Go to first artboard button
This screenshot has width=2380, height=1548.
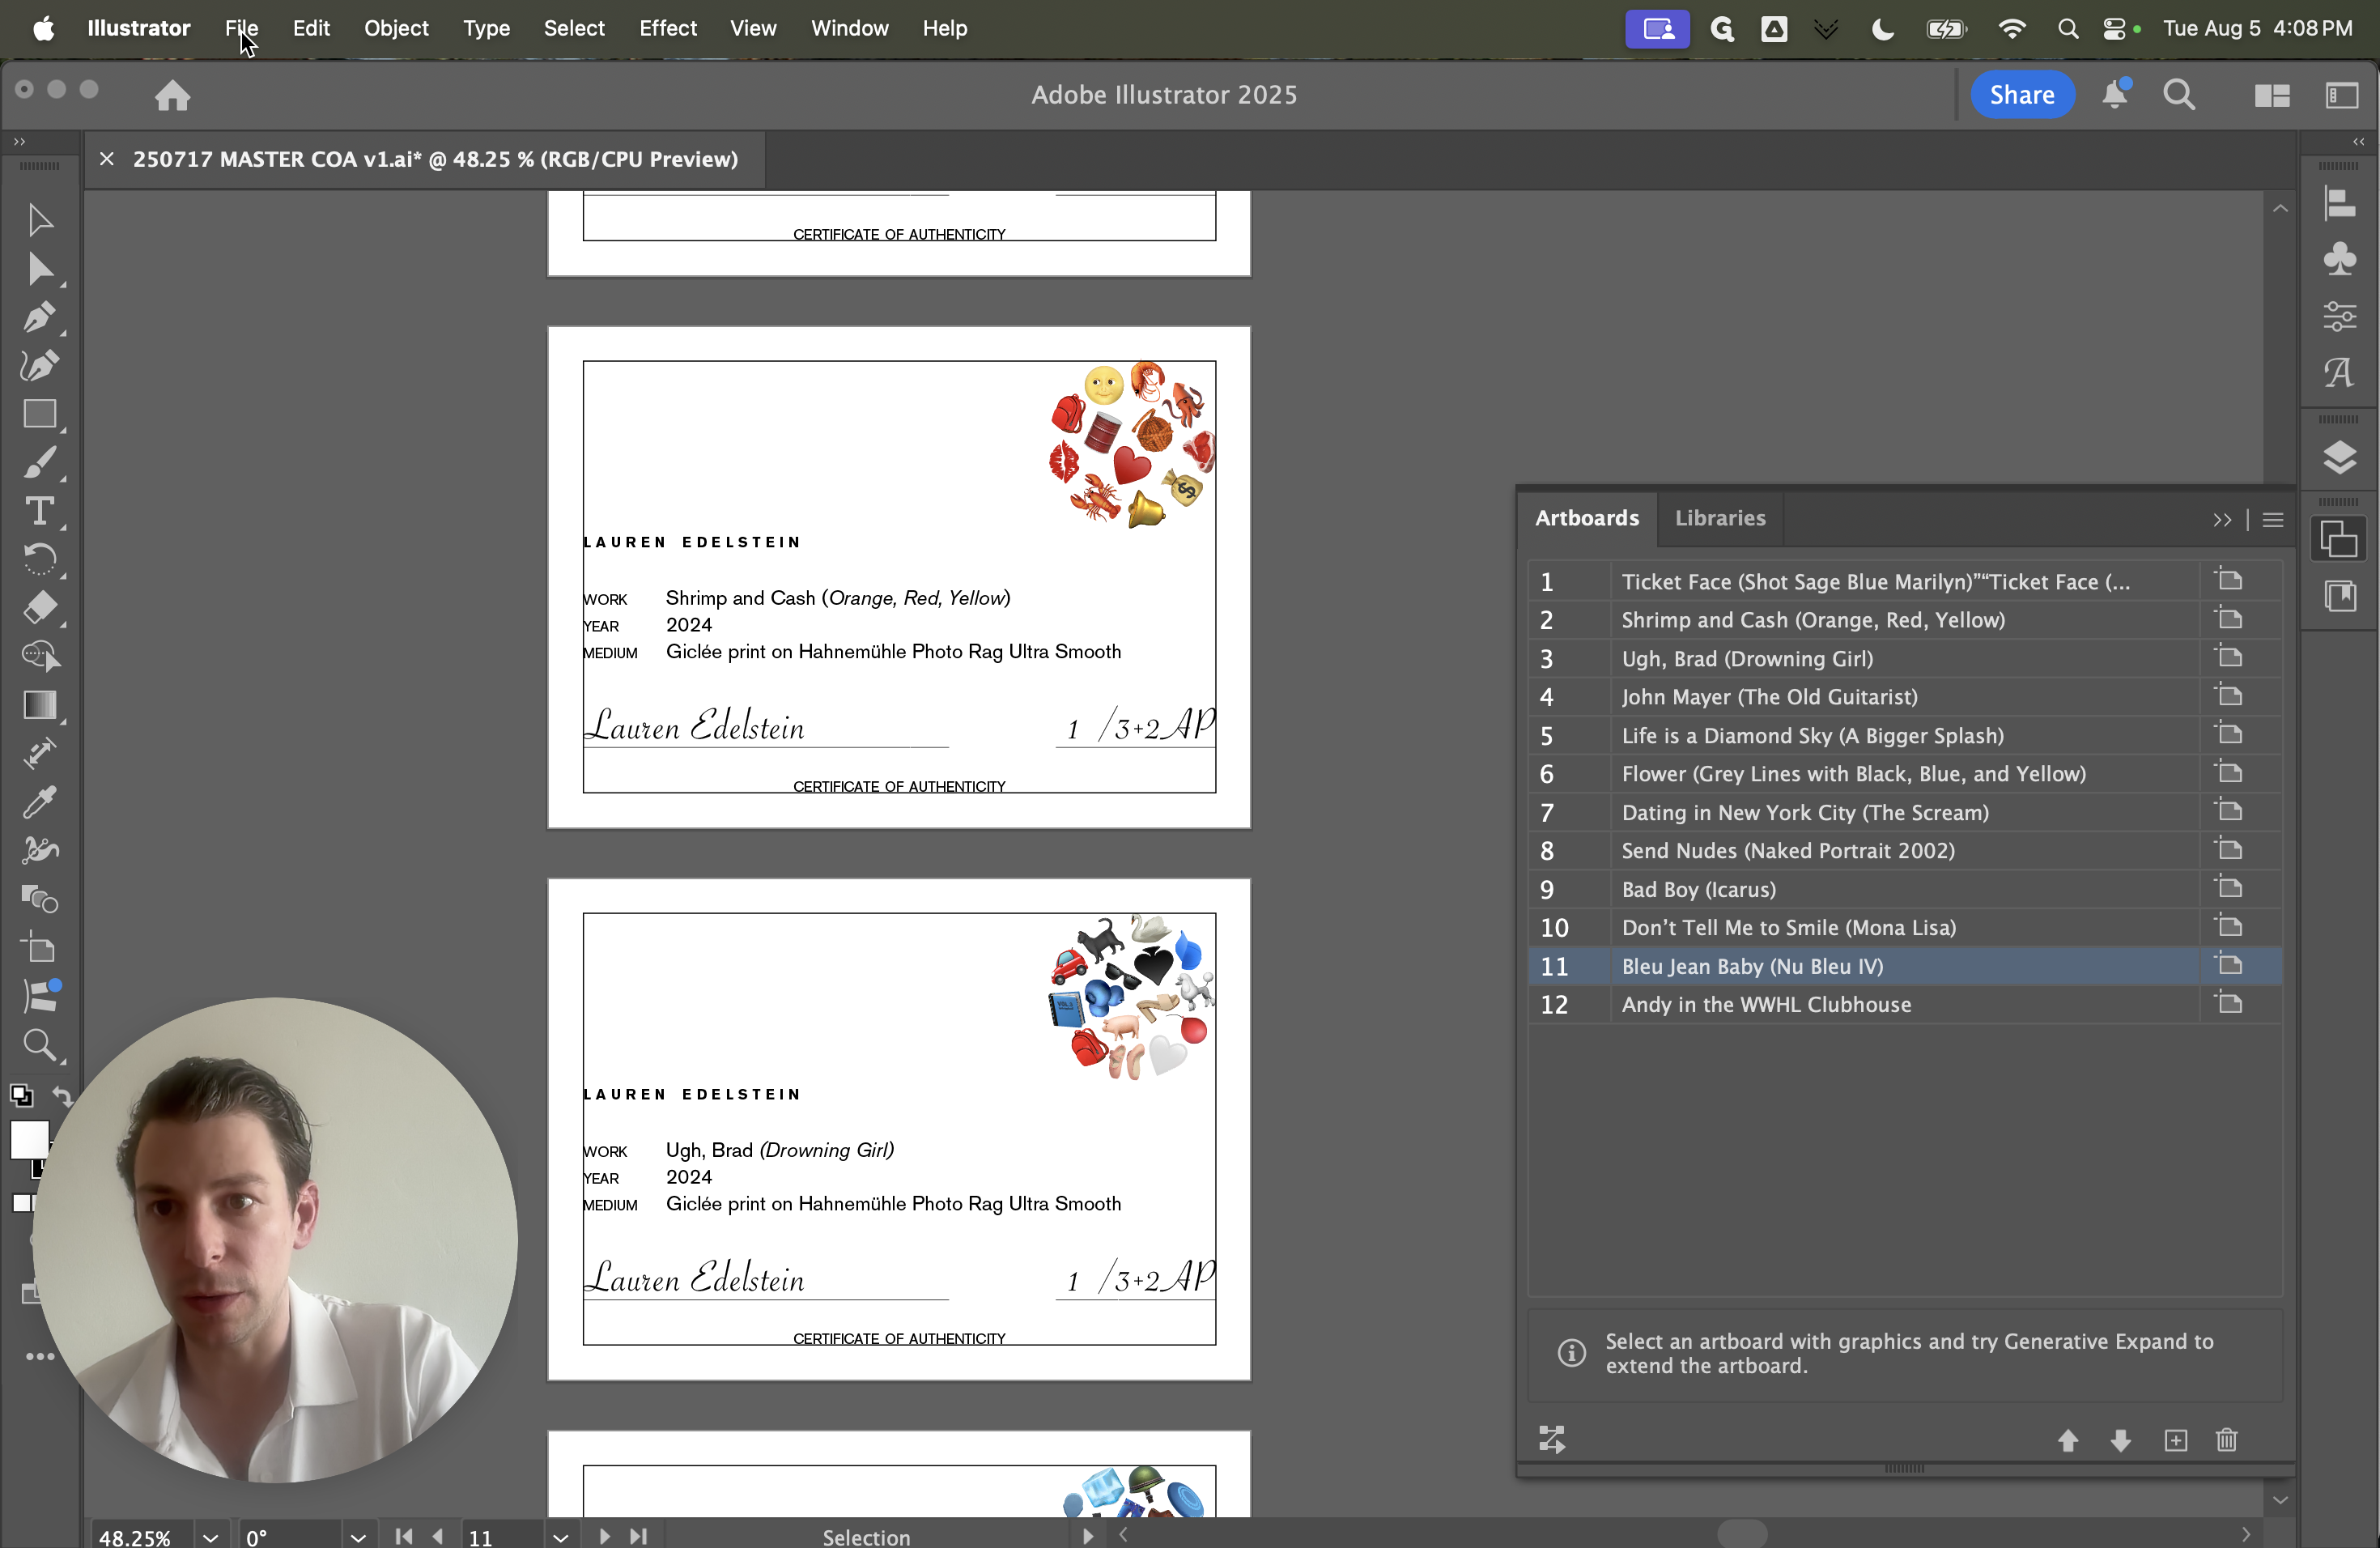point(404,1536)
